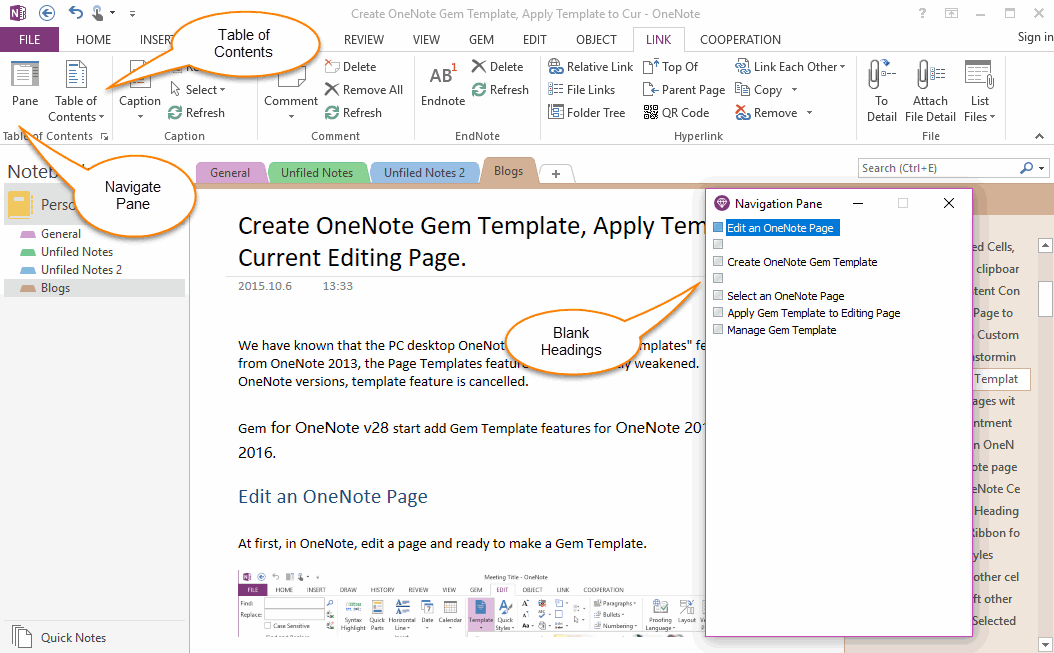Screen dimensions: 1054x653
Task: Refresh endnotes in the EndNote group
Action: [500, 89]
